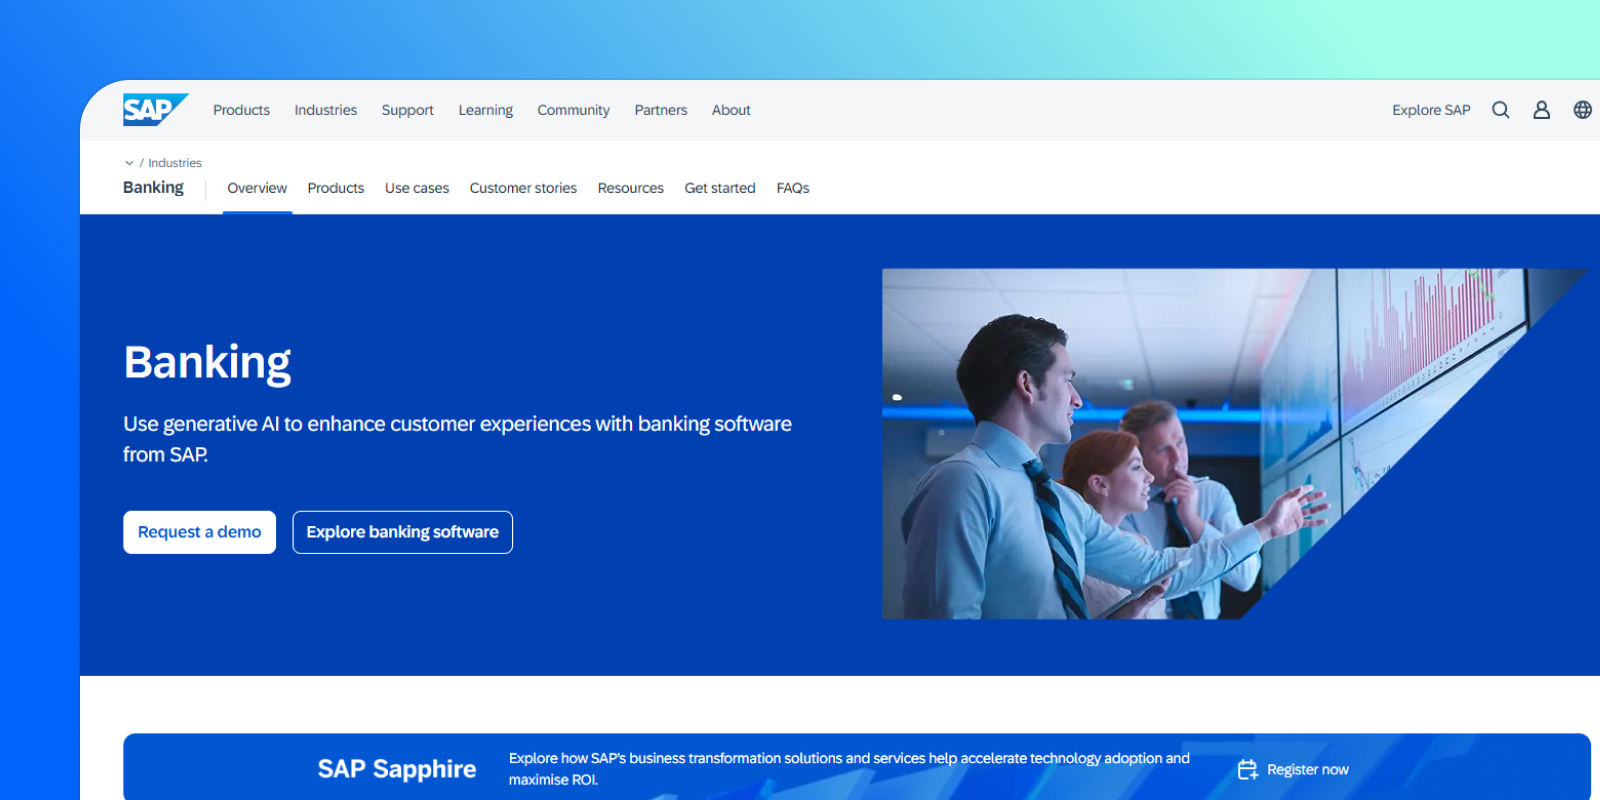Open the Community menu
Image resolution: width=1600 pixels, height=800 pixels.
(573, 110)
